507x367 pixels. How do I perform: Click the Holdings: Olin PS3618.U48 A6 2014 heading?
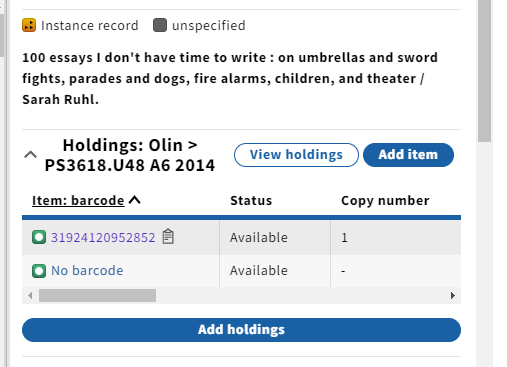pyautogui.click(x=130, y=155)
